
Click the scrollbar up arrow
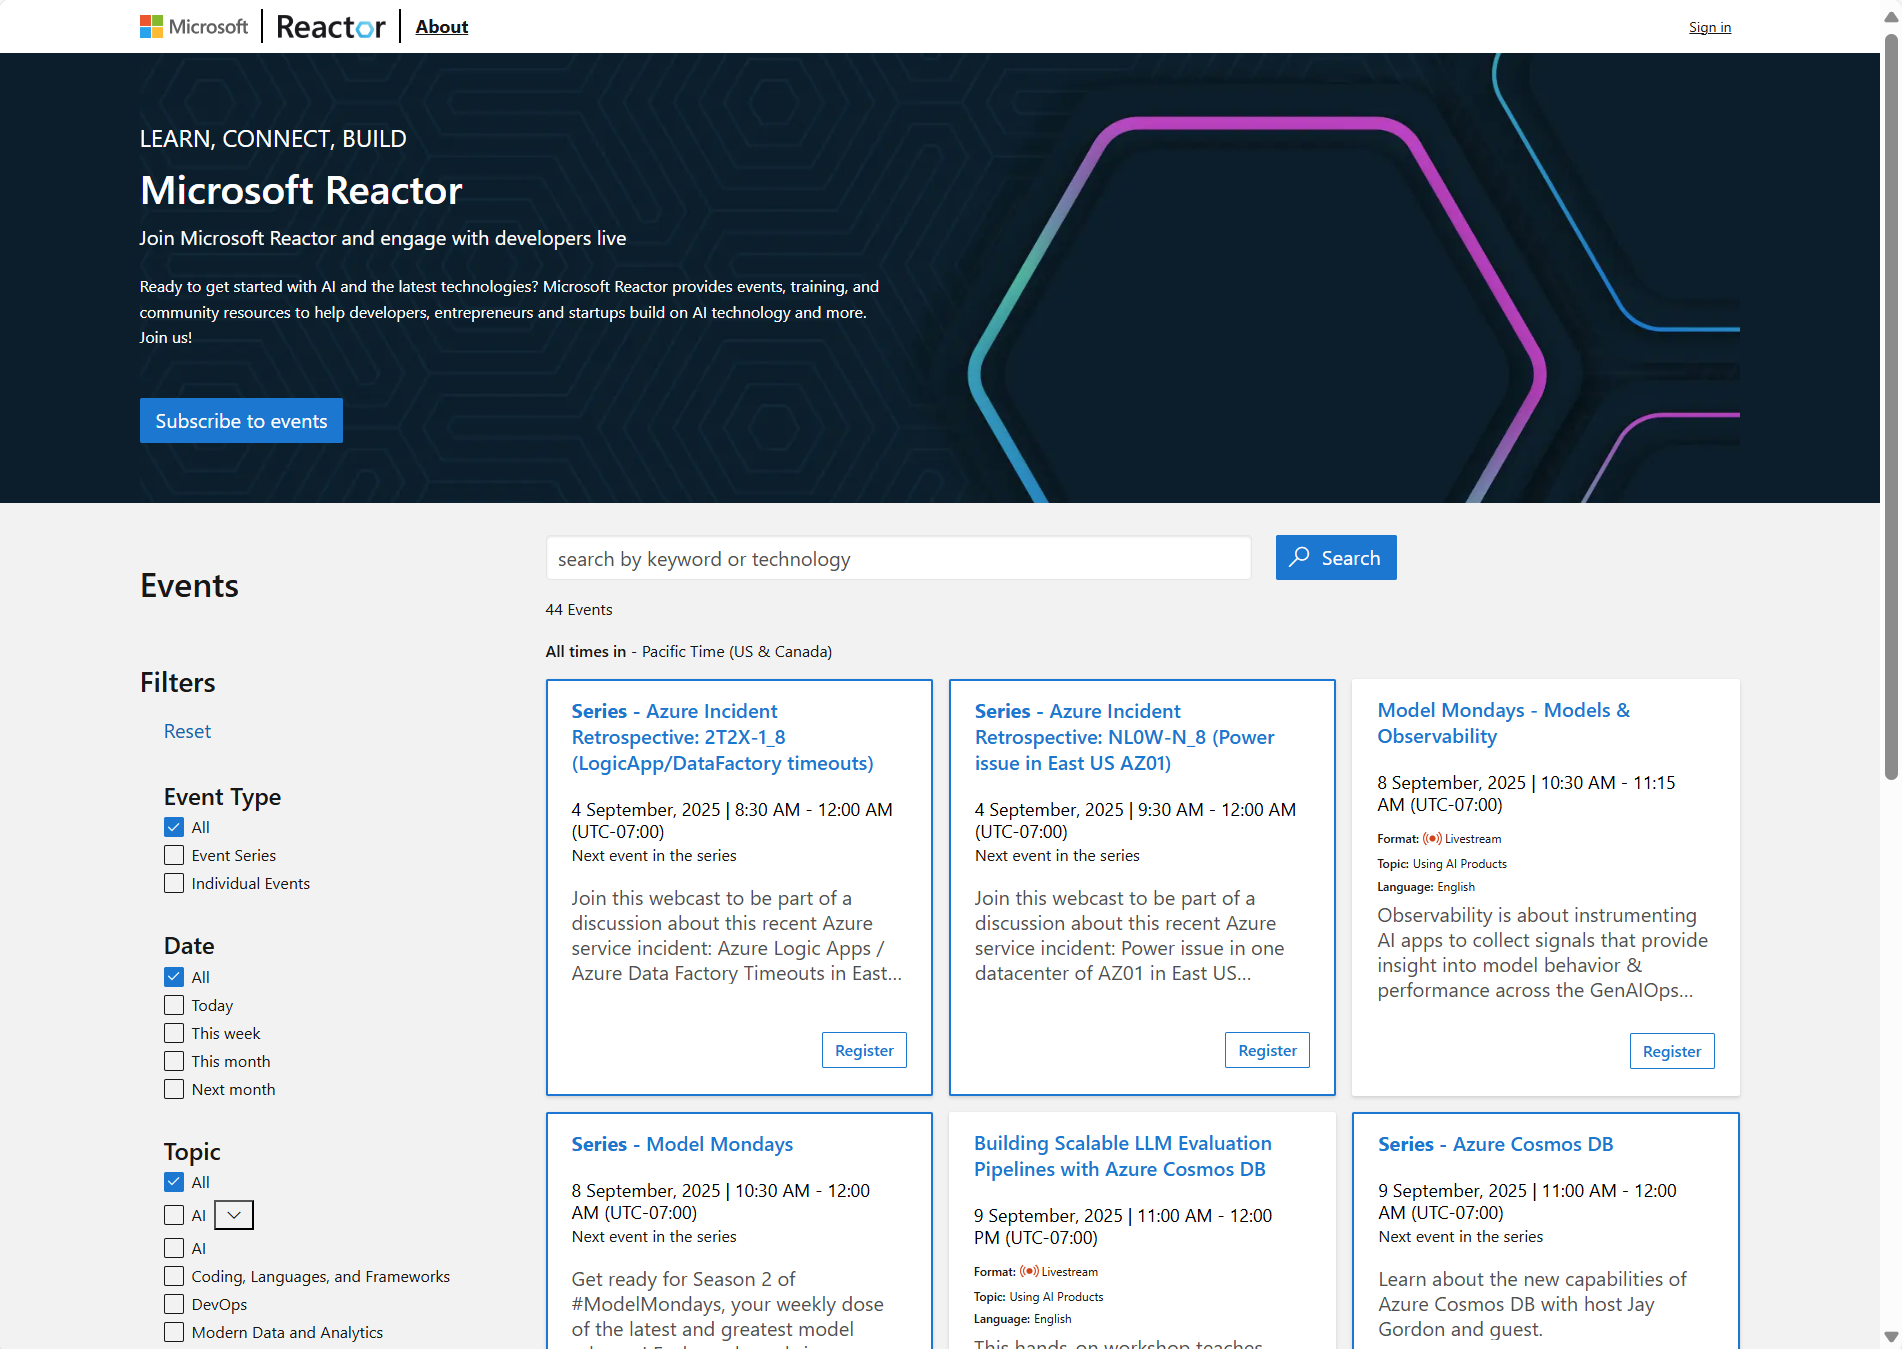tap(1890, 17)
